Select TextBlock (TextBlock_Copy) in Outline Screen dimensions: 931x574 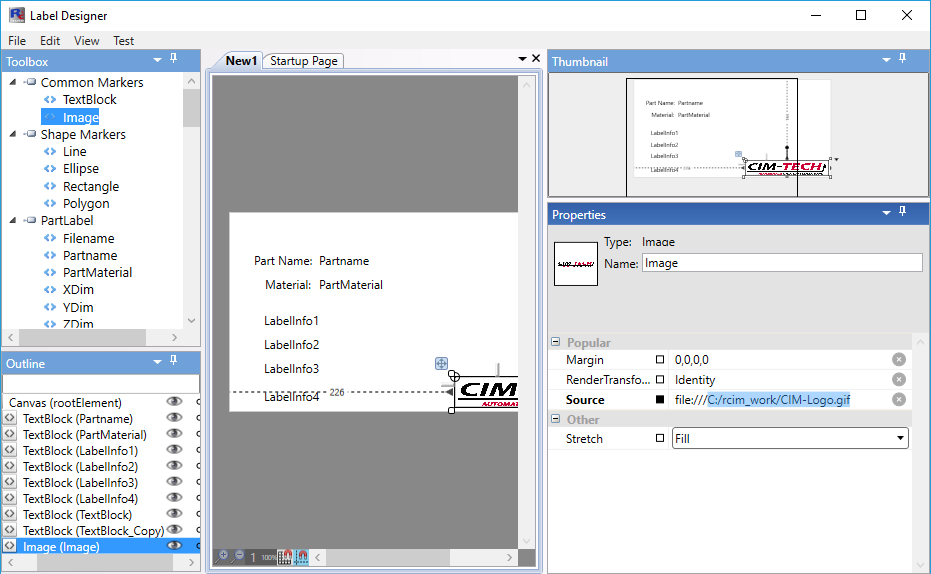point(93,530)
